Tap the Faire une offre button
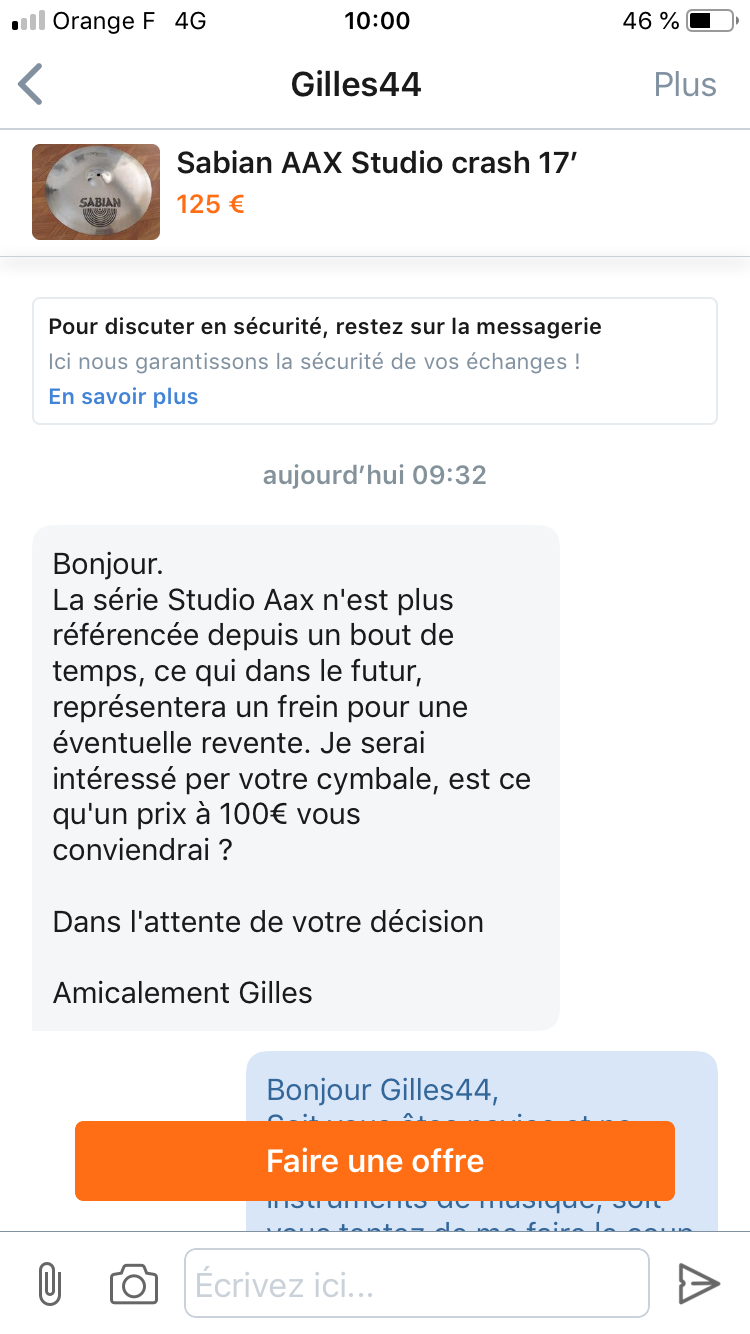Image resolution: width=750 pixels, height=1334 pixels. pos(375,1161)
